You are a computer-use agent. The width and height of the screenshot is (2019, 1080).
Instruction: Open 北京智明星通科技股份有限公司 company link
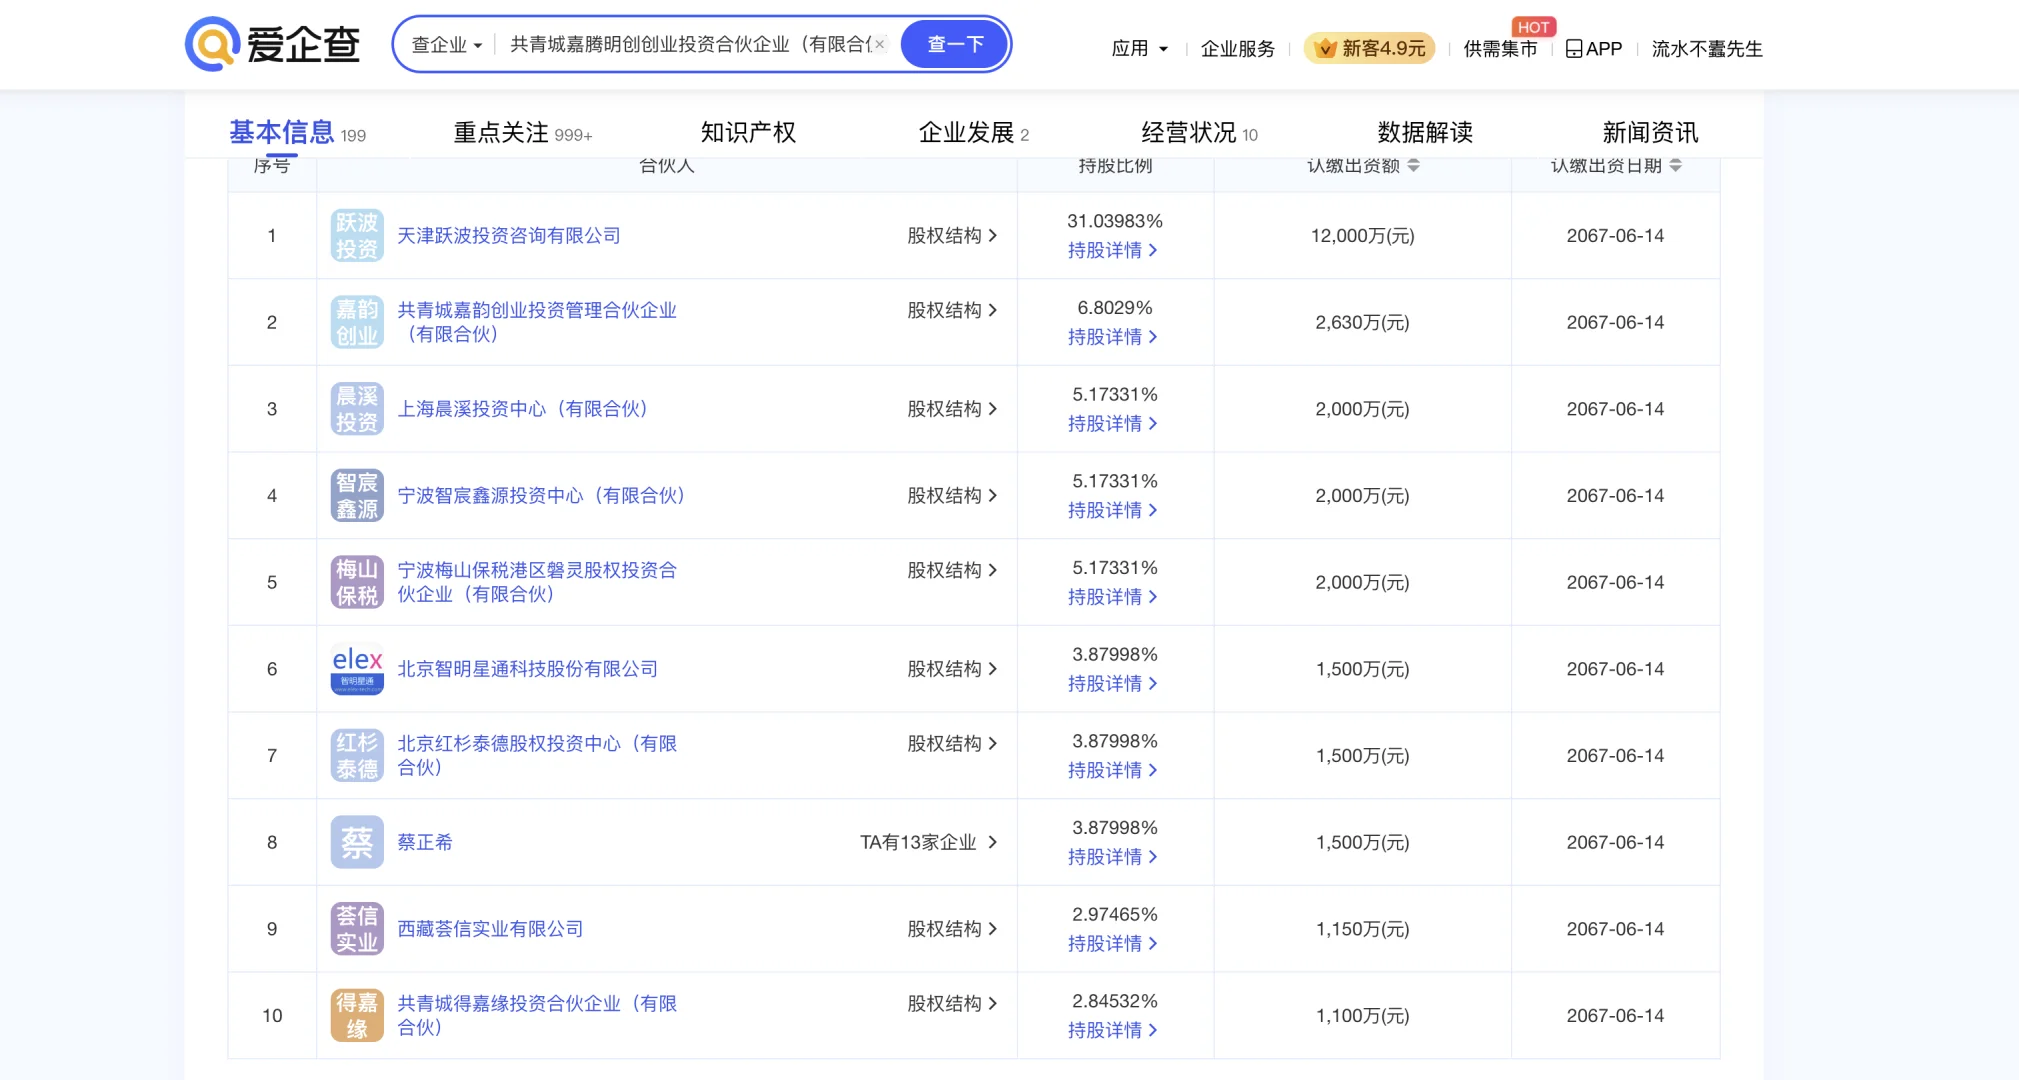(527, 669)
